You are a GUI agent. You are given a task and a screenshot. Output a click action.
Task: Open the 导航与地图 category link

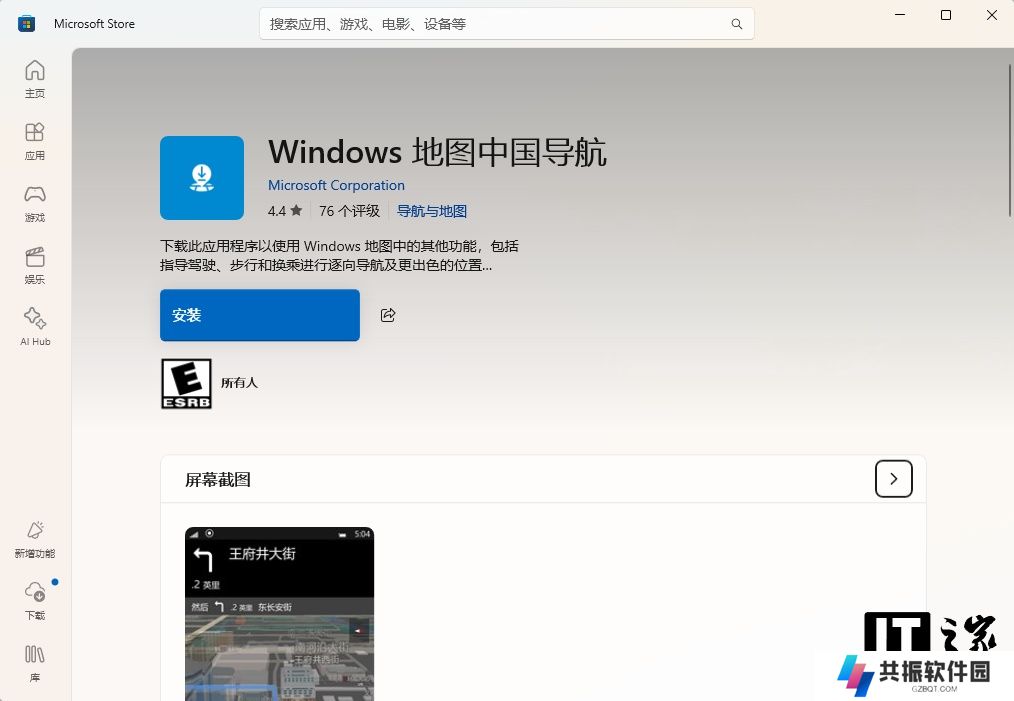click(431, 211)
